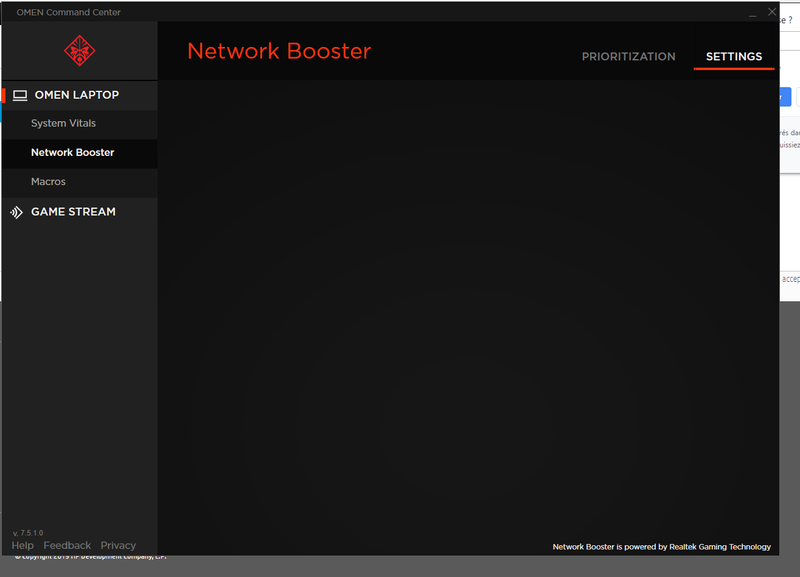The height and width of the screenshot is (577, 800).
Task: Click the version number v. 7.5.1.0
Action: 28,533
